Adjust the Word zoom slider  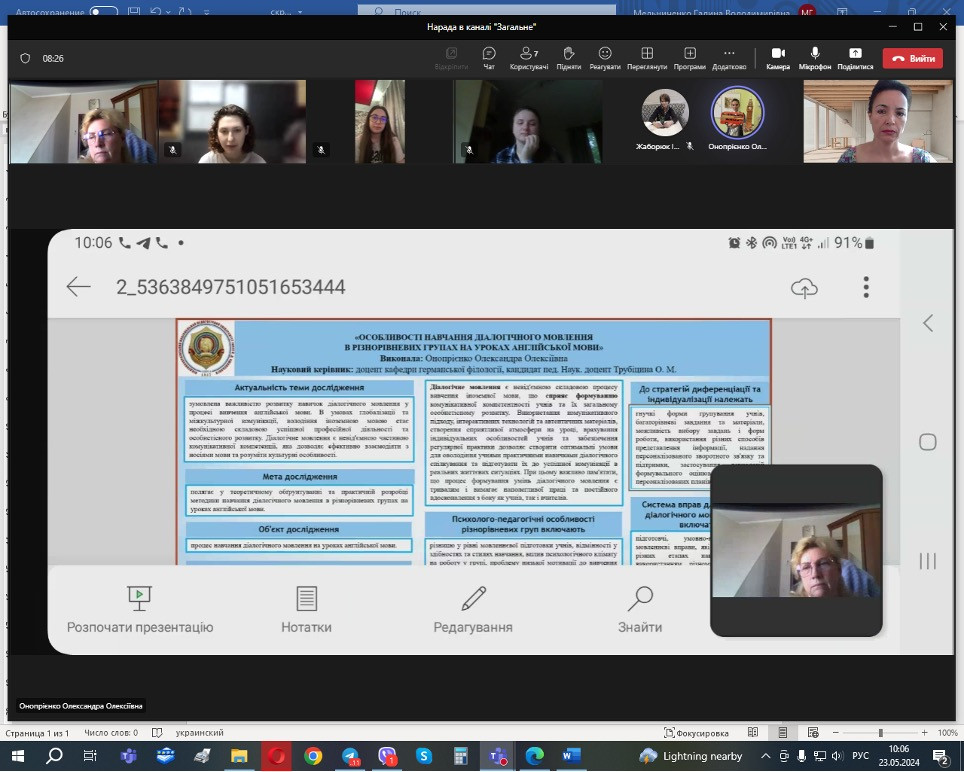pyautogui.click(x=881, y=733)
